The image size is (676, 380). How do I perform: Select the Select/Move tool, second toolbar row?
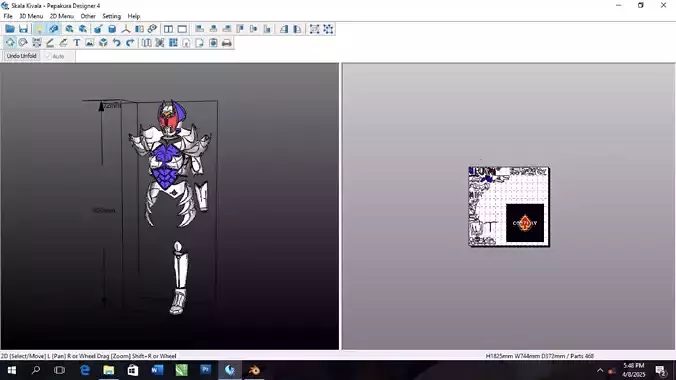(x=10, y=43)
